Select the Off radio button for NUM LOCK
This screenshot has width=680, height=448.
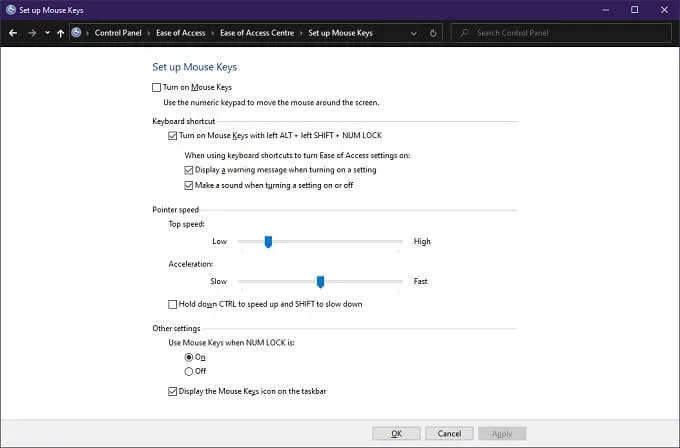(189, 371)
